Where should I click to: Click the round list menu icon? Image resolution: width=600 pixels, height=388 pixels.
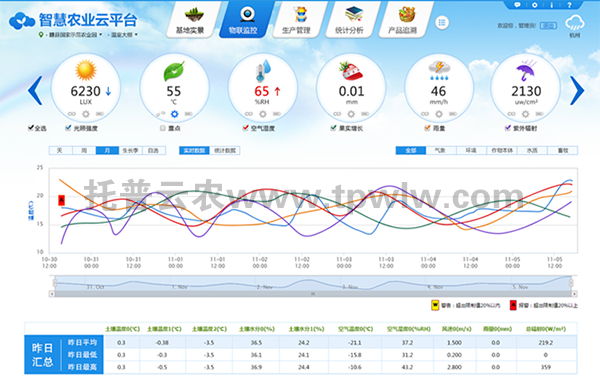coord(442,23)
